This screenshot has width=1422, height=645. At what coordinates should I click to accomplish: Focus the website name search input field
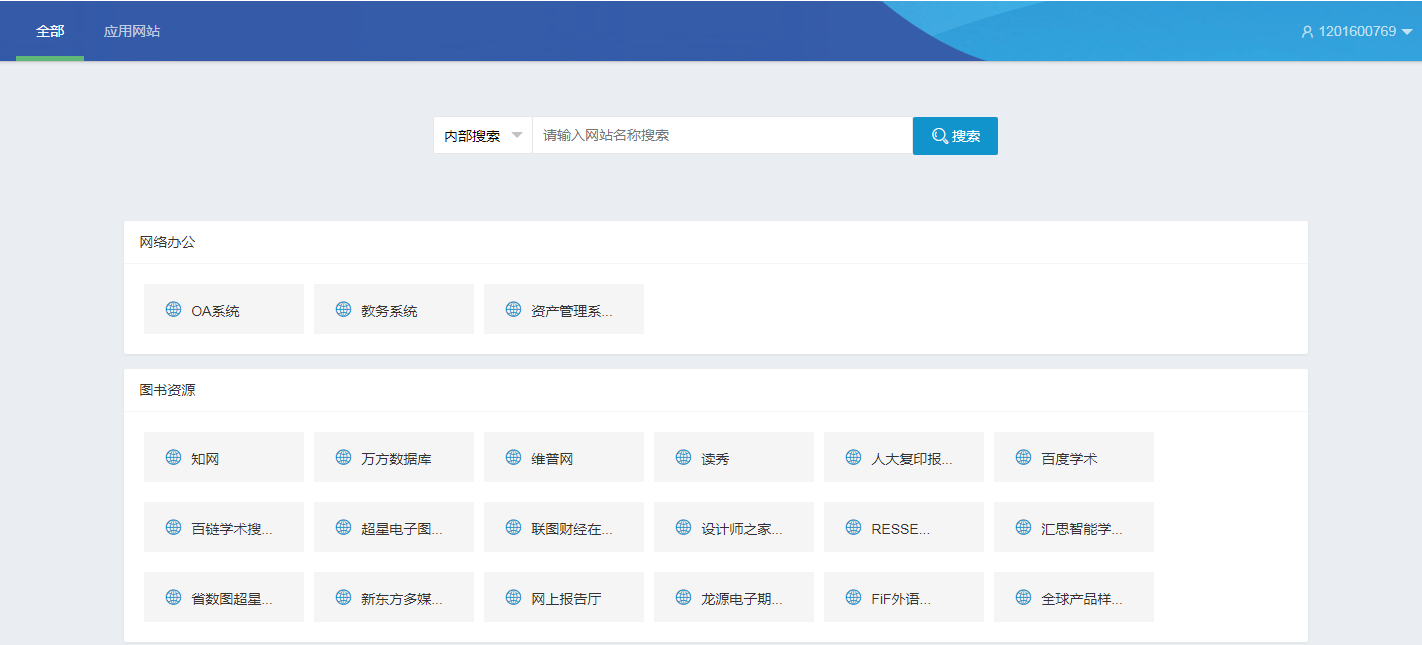pyautogui.click(x=722, y=135)
